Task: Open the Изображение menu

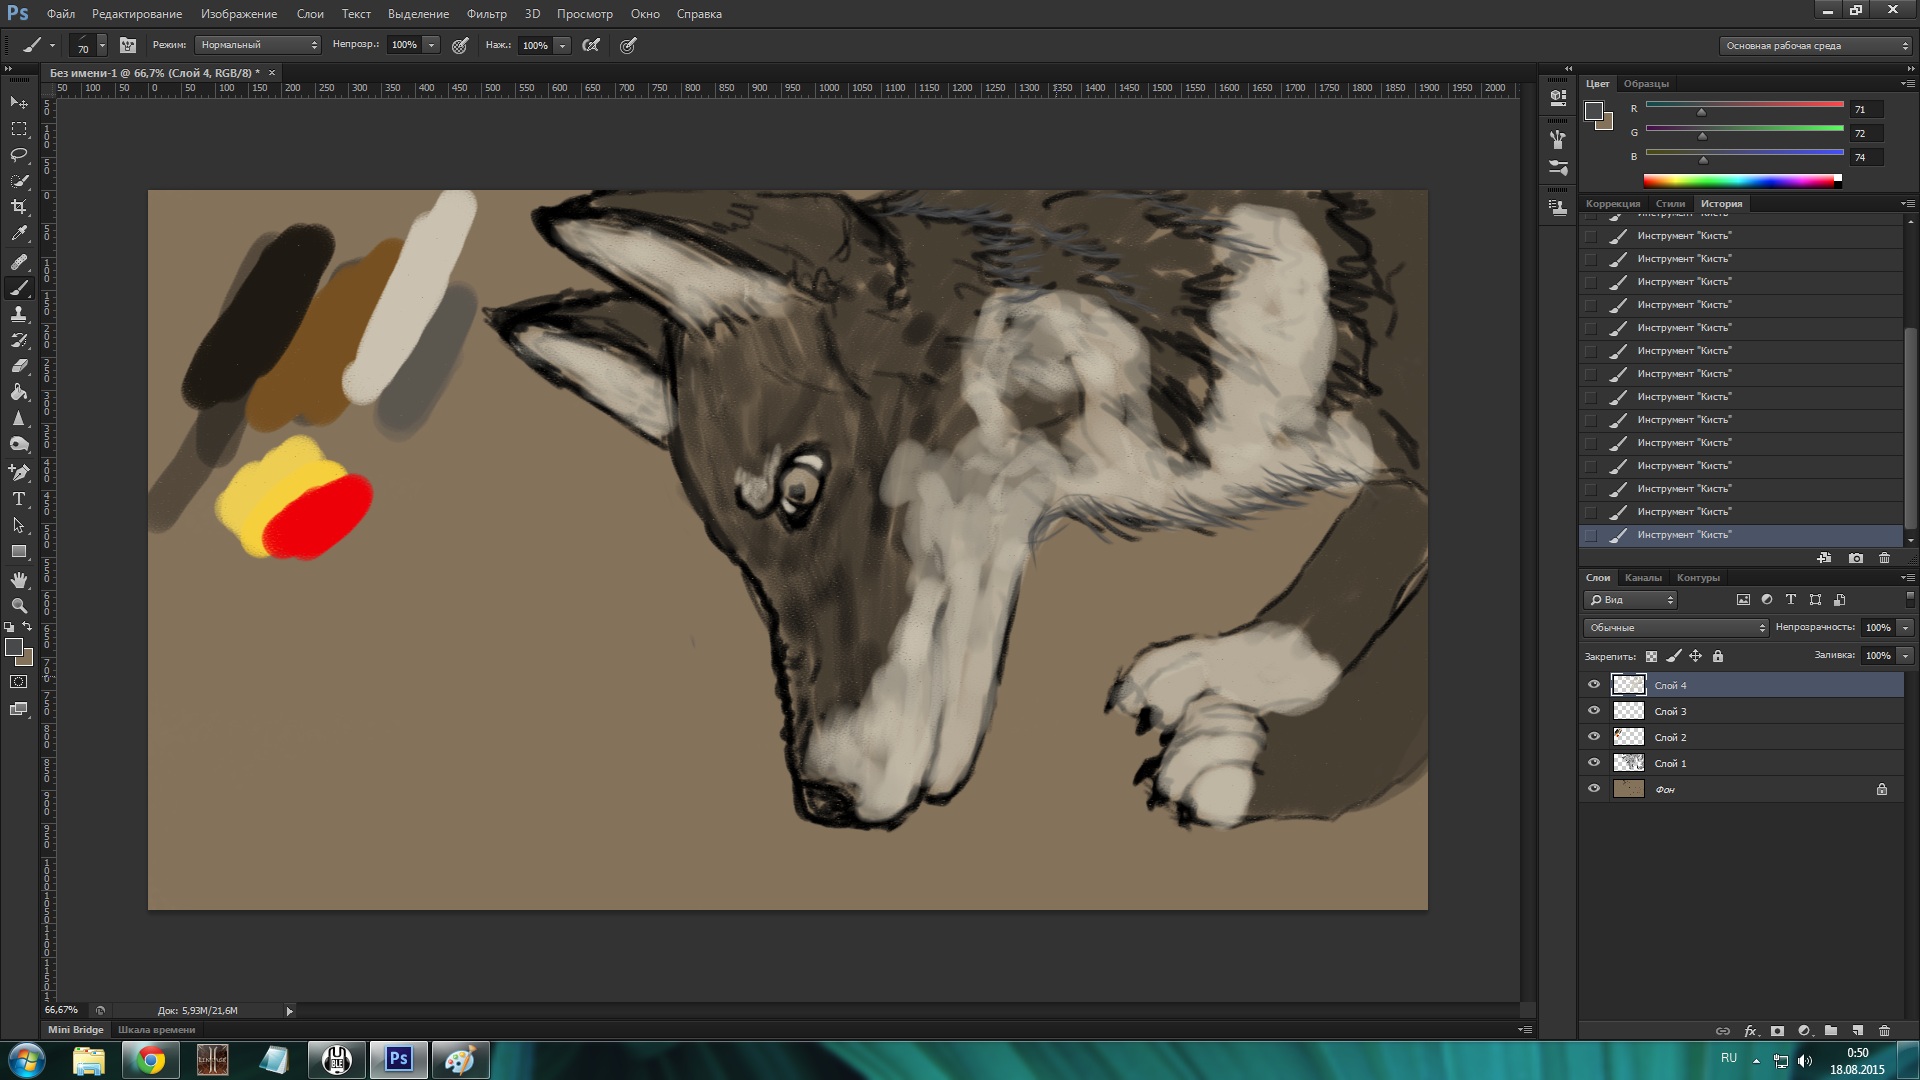Action: pyautogui.click(x=239, y=14)
